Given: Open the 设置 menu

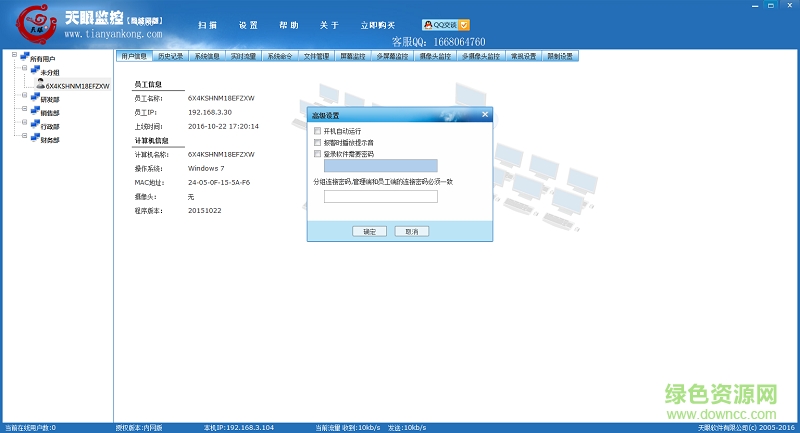Looking at the screenshot, I should (x=248, y=25).
